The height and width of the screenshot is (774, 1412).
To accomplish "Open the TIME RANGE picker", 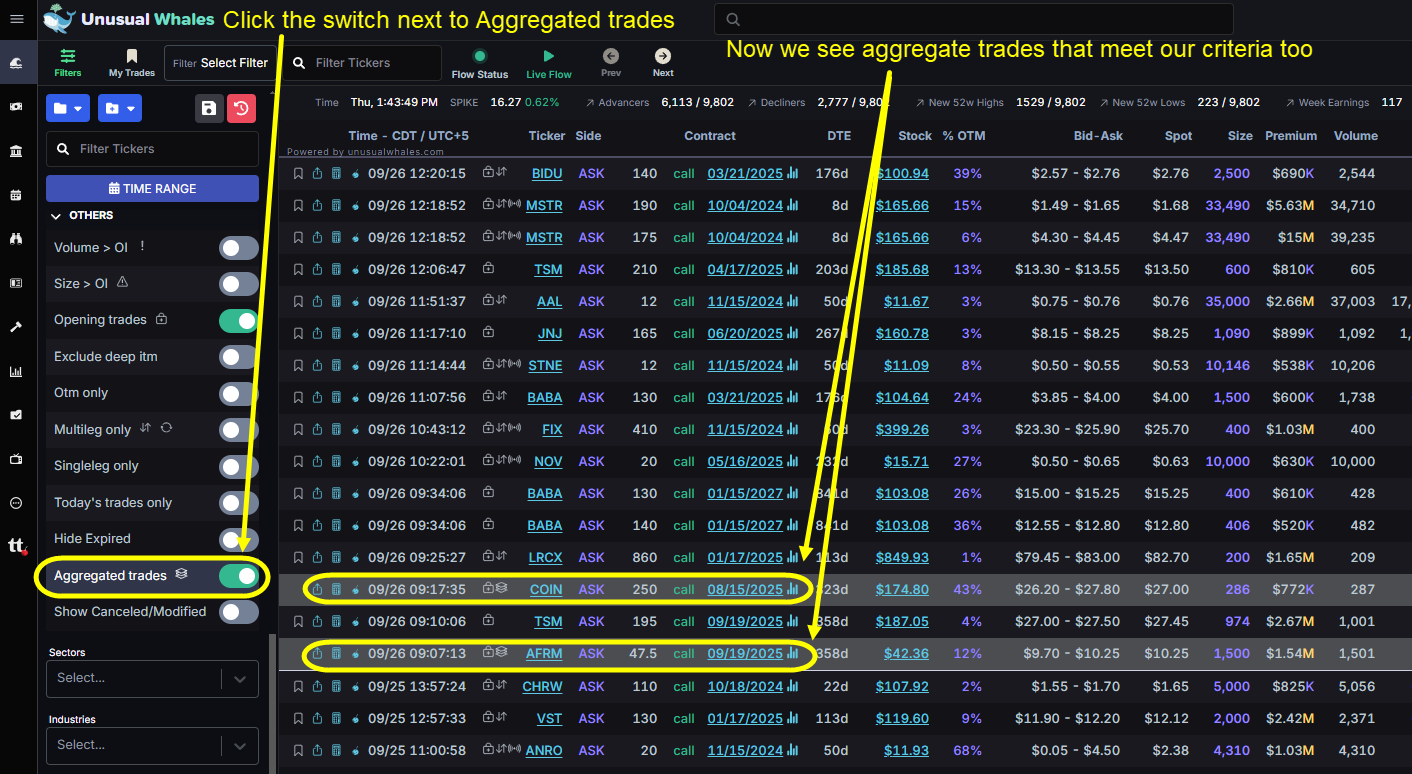I will click(x=152, y=188).
